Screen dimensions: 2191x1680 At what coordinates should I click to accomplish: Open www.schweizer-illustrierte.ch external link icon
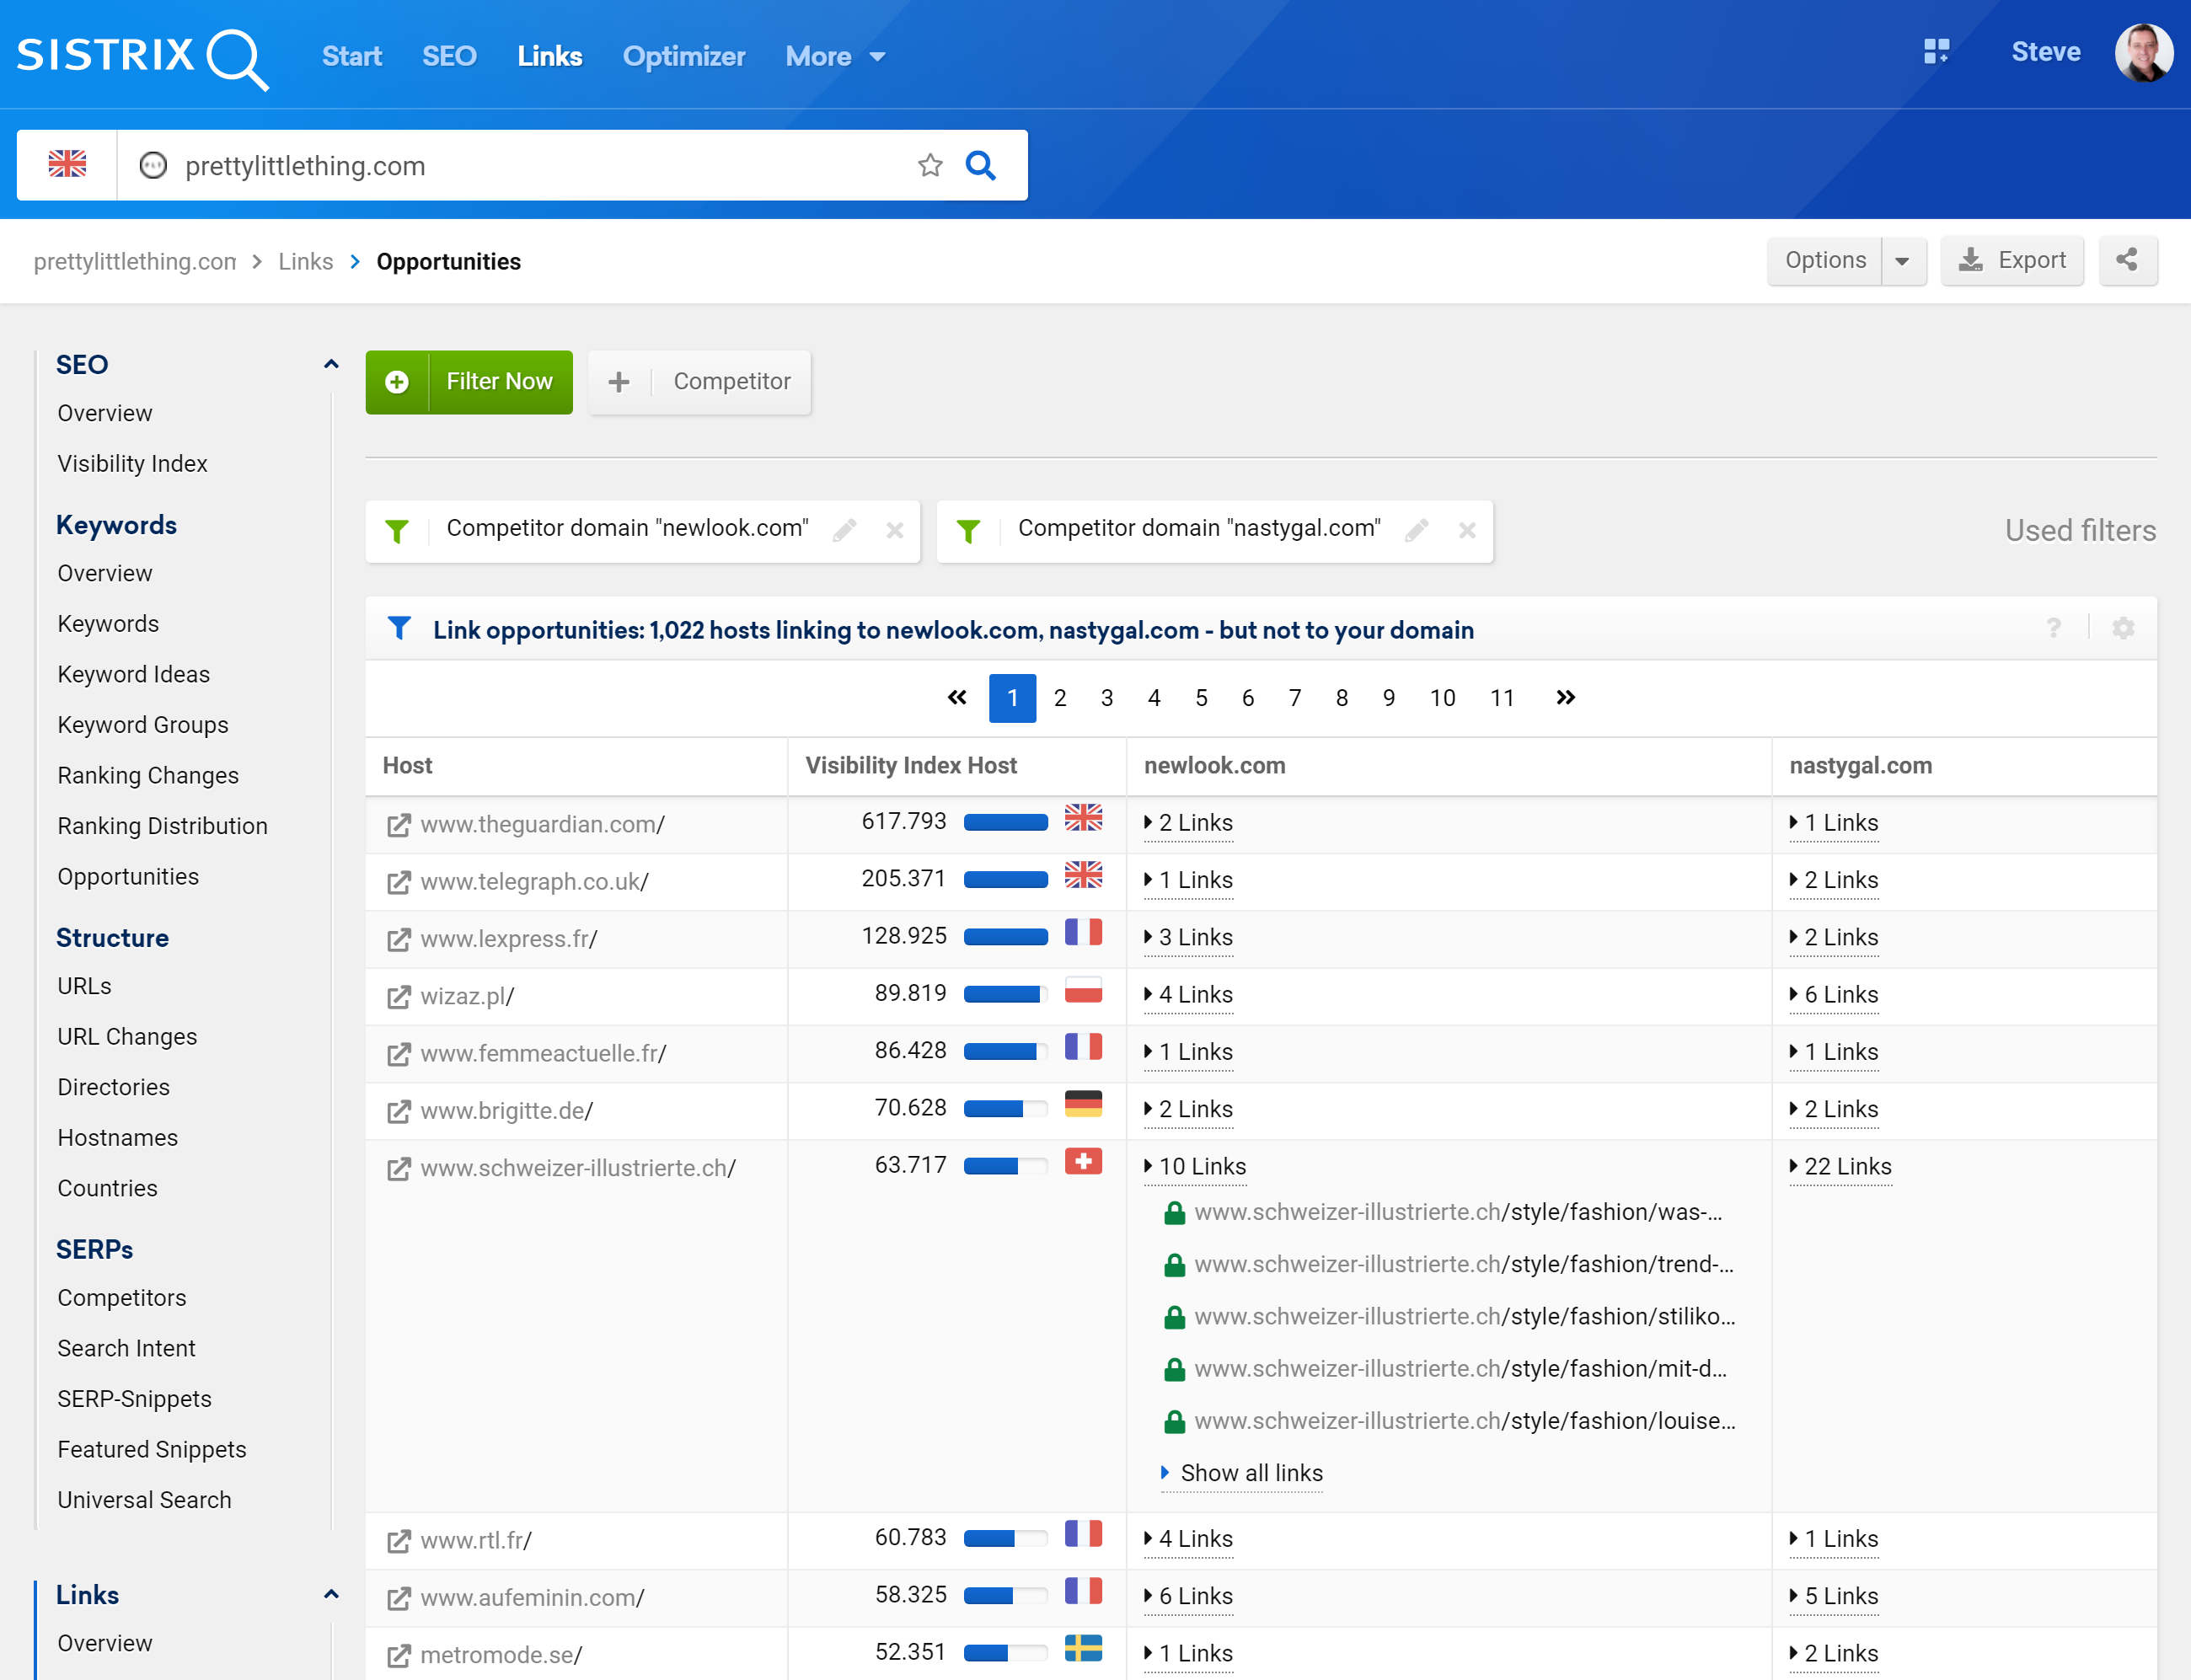tap(398, 1169)
